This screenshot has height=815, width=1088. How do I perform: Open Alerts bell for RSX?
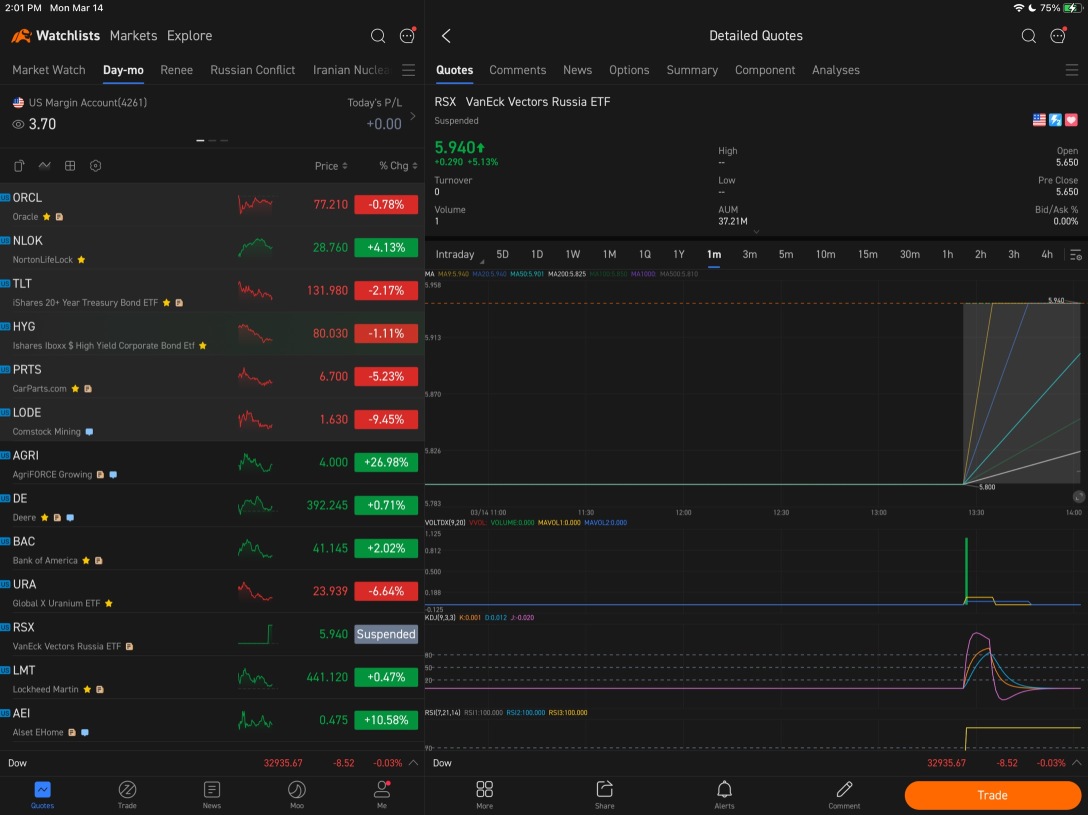tap(724, 795)
